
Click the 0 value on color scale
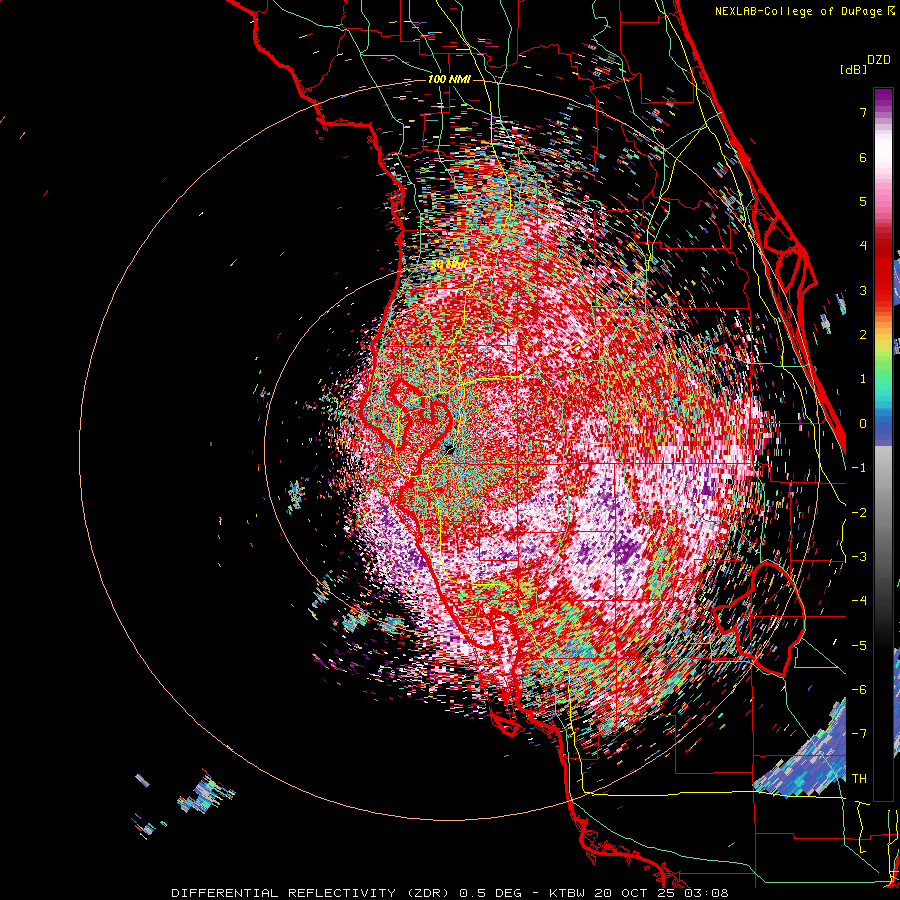[x=863, y=424]
